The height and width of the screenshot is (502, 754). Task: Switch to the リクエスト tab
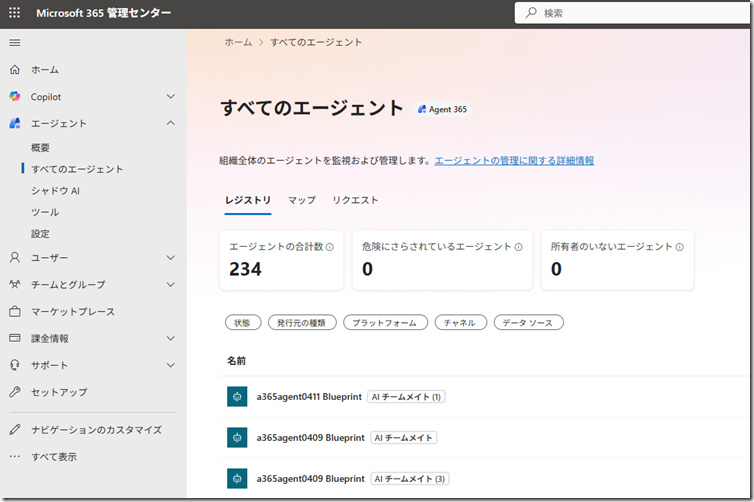pos(355,200)
